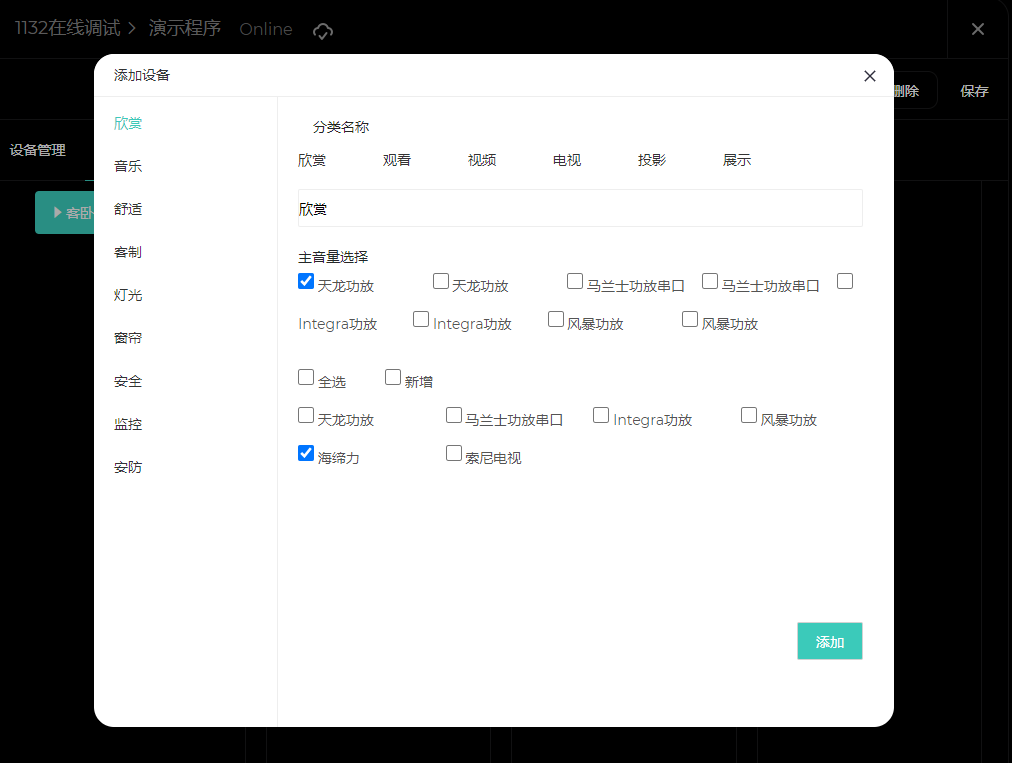The height and width of the screenshot is (763, 1012).
Task: Uncheck the 海缔力 device checkbox
Action: (306, 453)
